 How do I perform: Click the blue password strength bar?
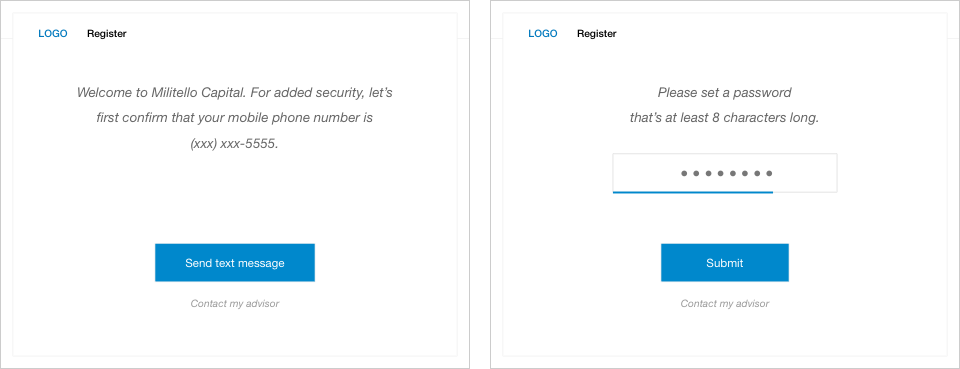point(692,192)
